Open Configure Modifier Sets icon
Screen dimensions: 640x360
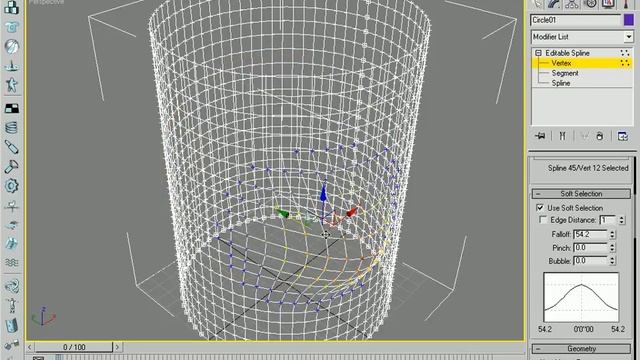622,136
